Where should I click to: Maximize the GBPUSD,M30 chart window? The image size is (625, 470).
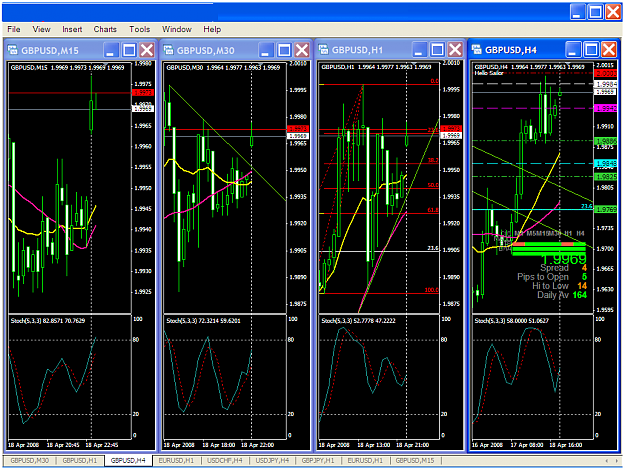[x=284, y=50]
